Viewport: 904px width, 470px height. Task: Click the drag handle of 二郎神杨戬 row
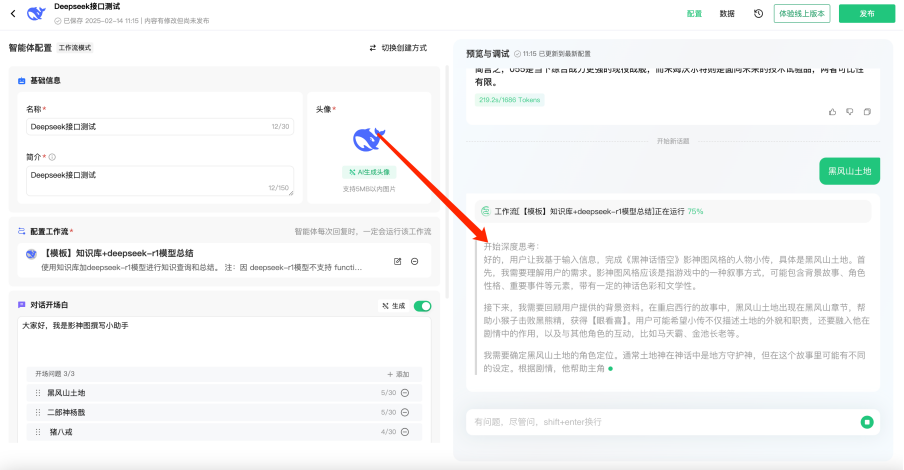[x=38, y=412]
